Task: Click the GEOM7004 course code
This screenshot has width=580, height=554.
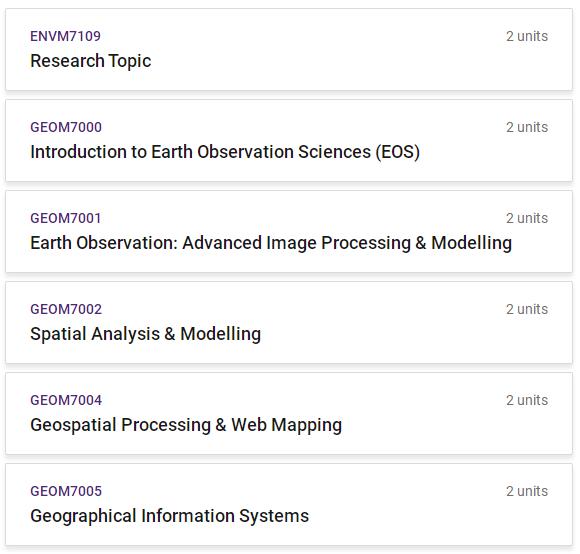Action: click(66, 400)
